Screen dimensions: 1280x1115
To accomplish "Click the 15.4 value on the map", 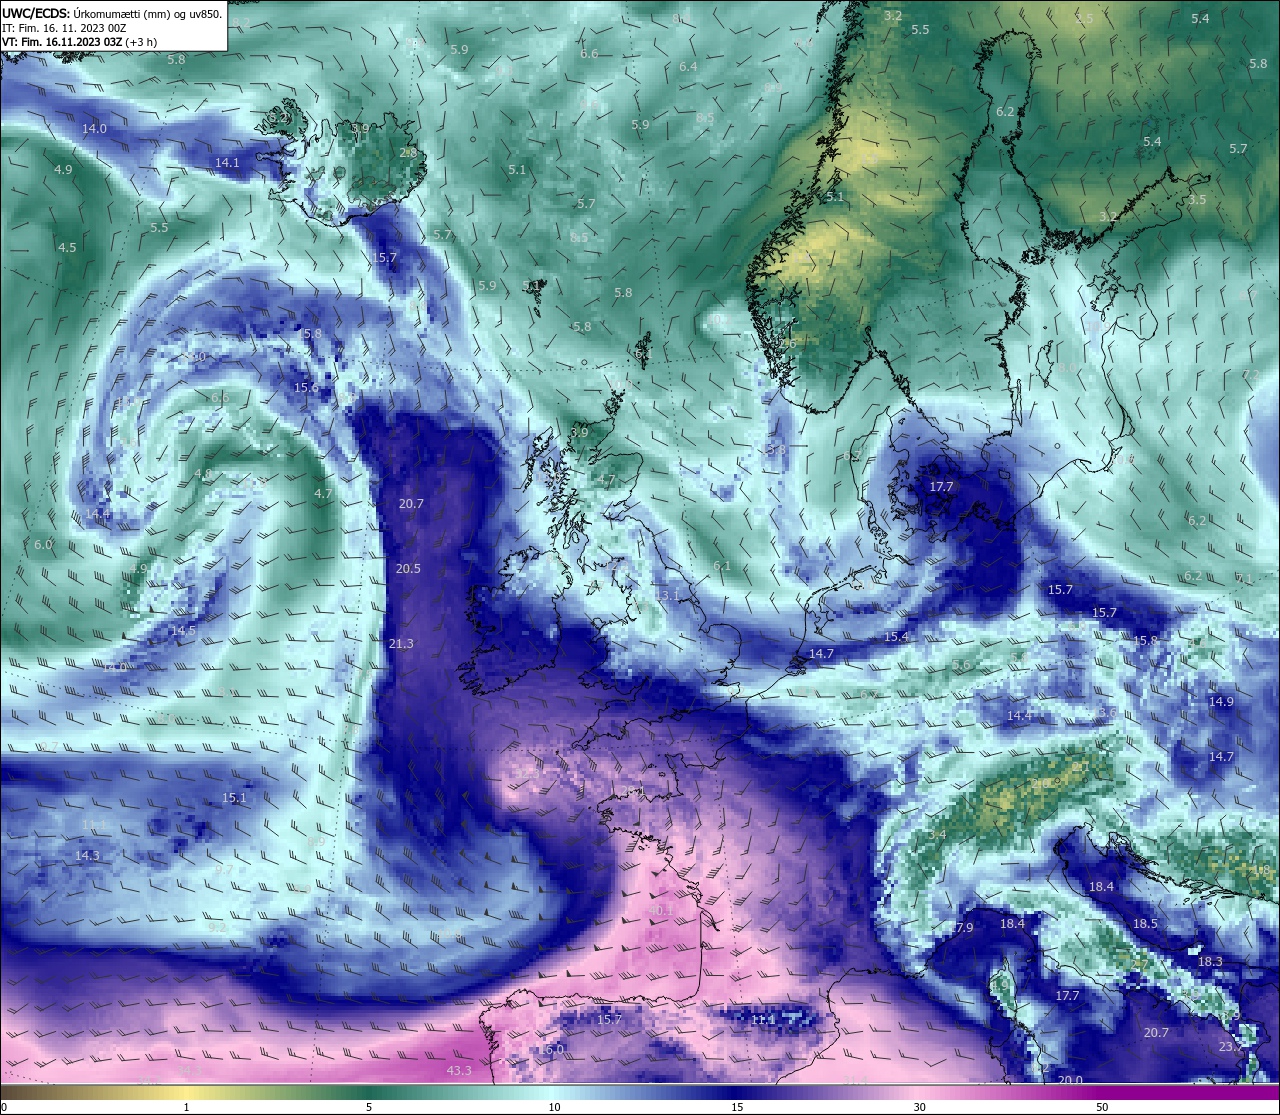I will pyautogui.click(x=896, y=637).
